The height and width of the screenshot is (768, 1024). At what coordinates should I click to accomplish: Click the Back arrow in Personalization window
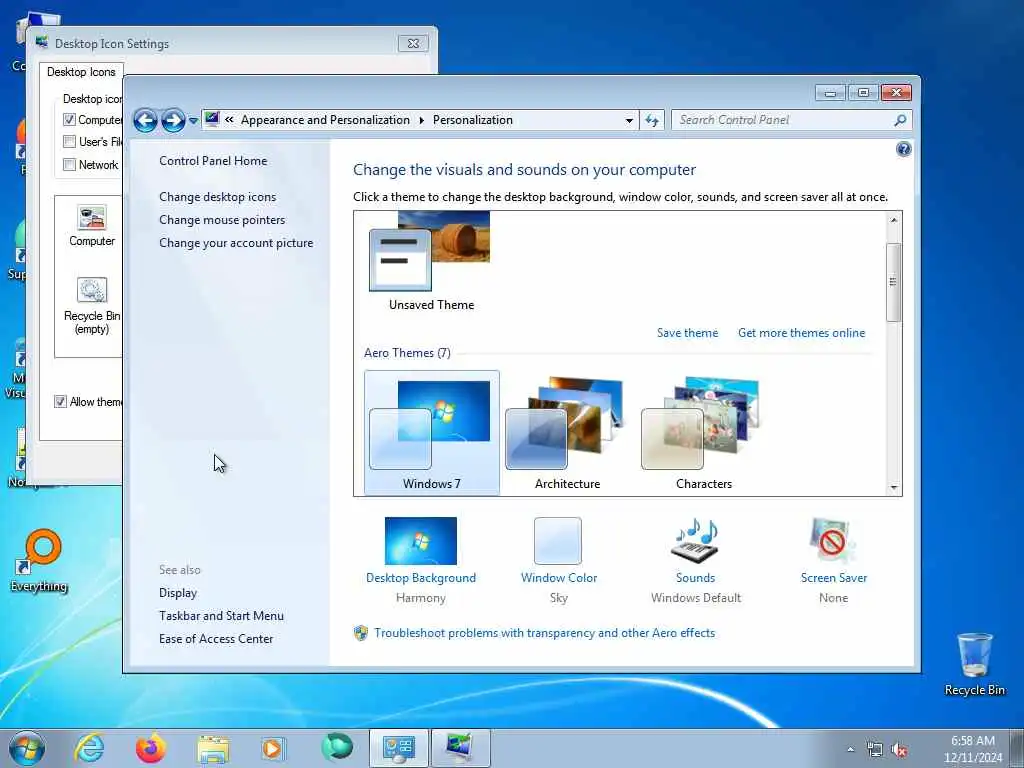tap(145, 121)
